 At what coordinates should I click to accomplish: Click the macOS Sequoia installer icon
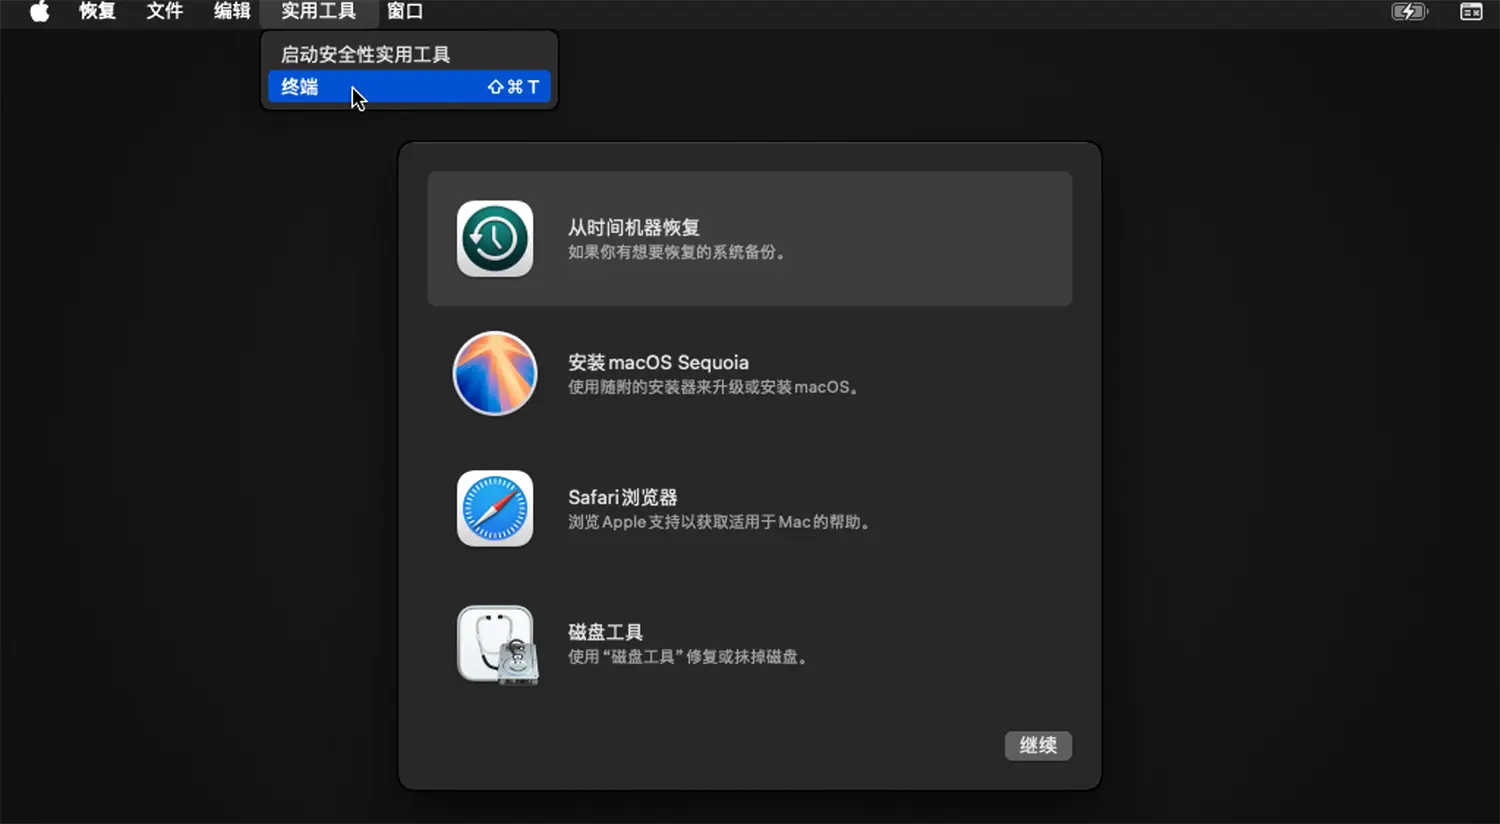coord(494,373)
